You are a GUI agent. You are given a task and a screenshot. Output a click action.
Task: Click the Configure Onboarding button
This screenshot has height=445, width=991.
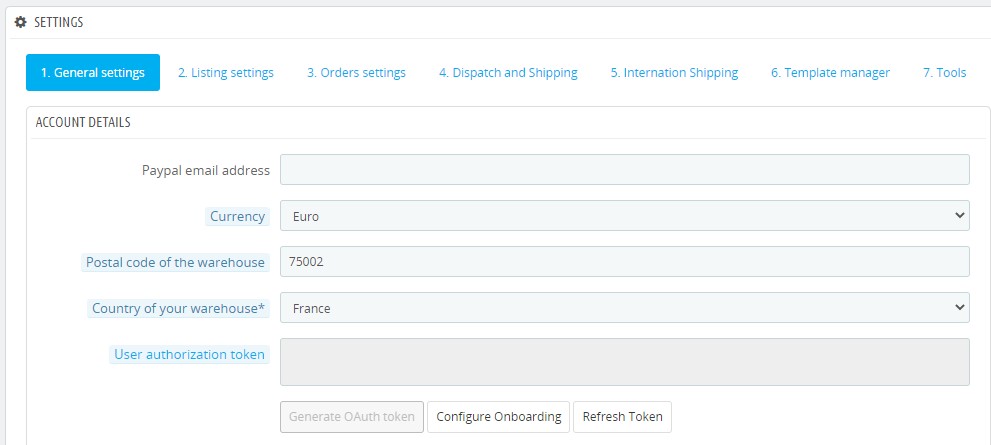pyautogui.click(x=499, y=417)
